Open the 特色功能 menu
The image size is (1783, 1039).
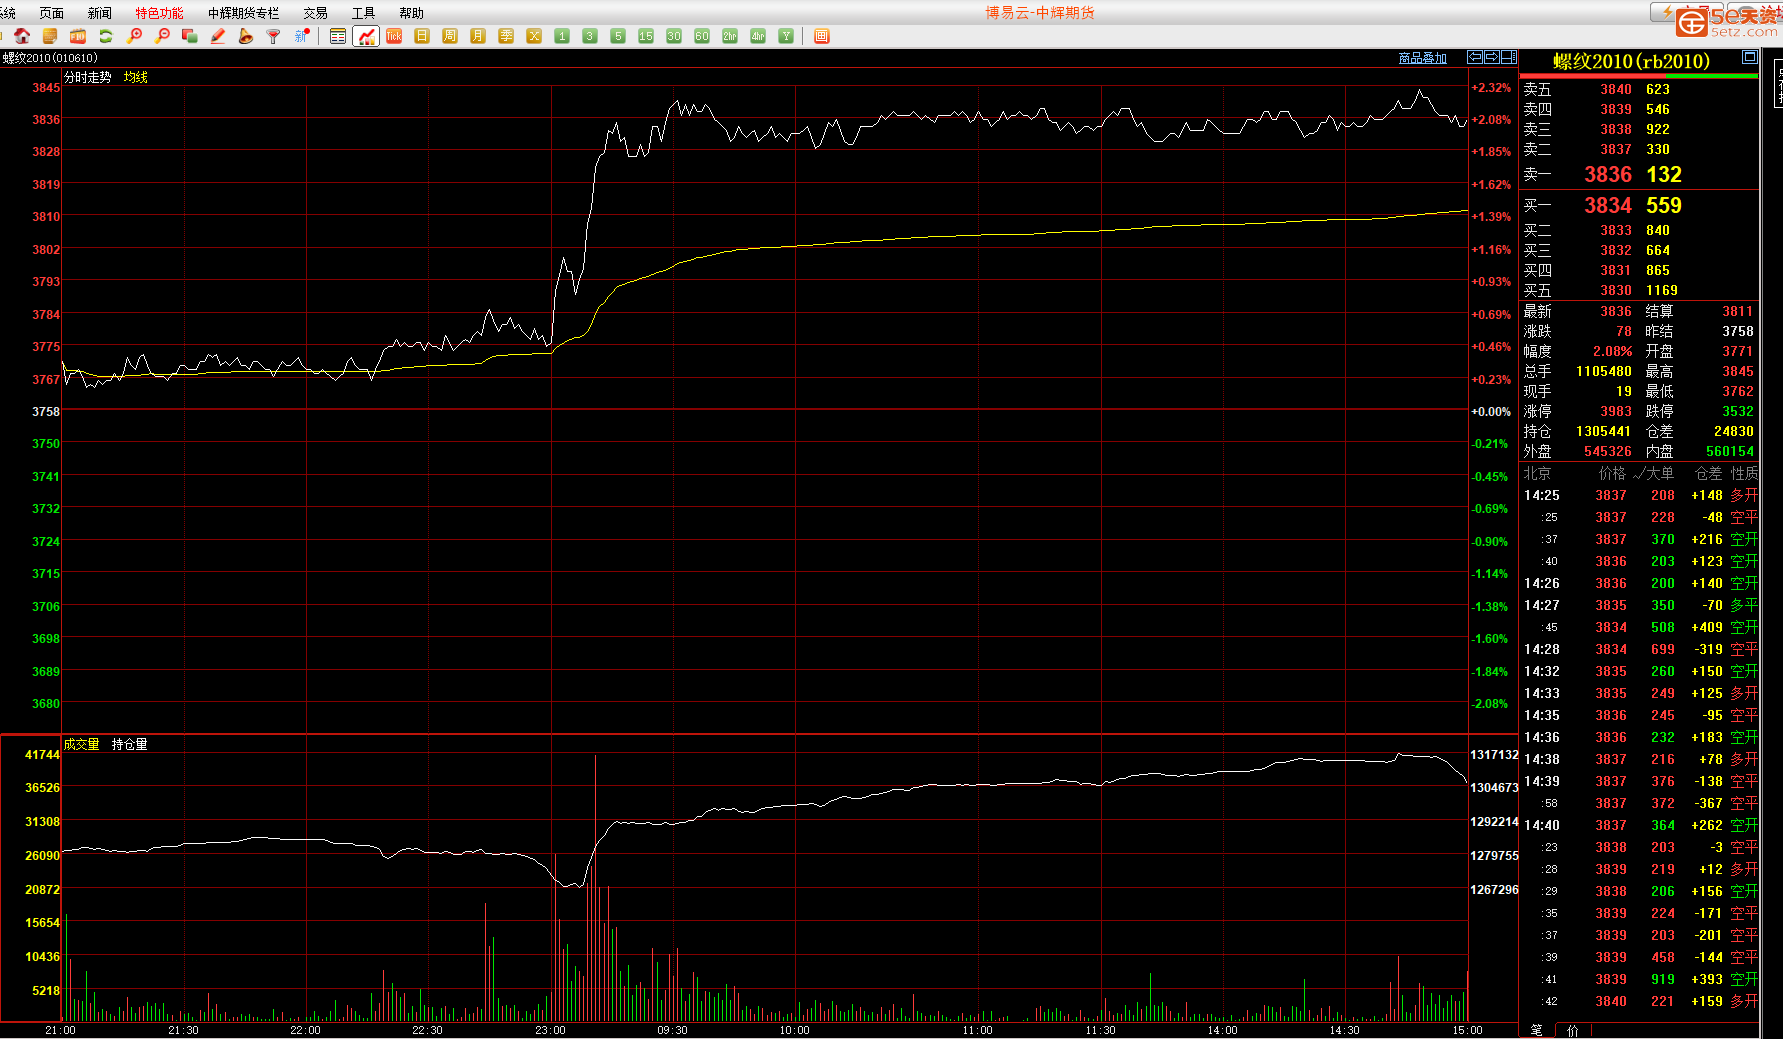pos(159,13)
